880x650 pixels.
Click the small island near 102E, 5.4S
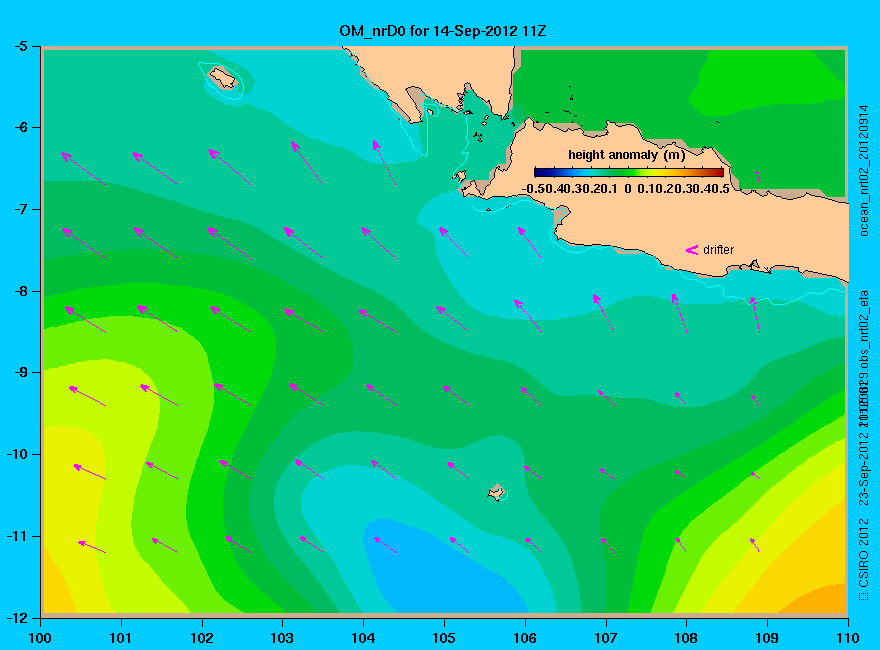coord(223,77)
